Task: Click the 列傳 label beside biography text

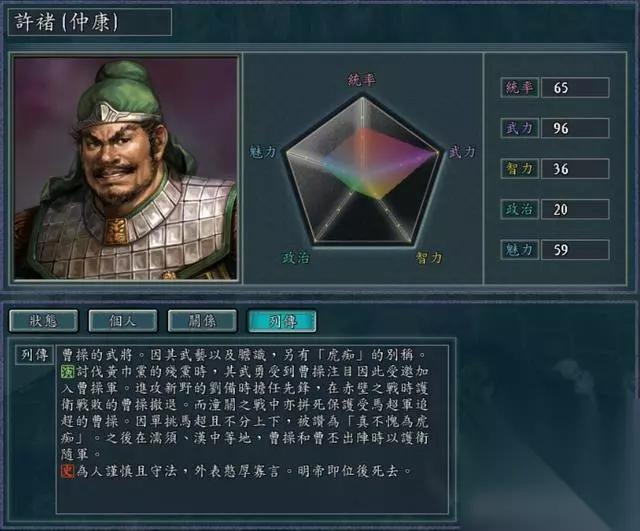Action: [x=34, y=355]
